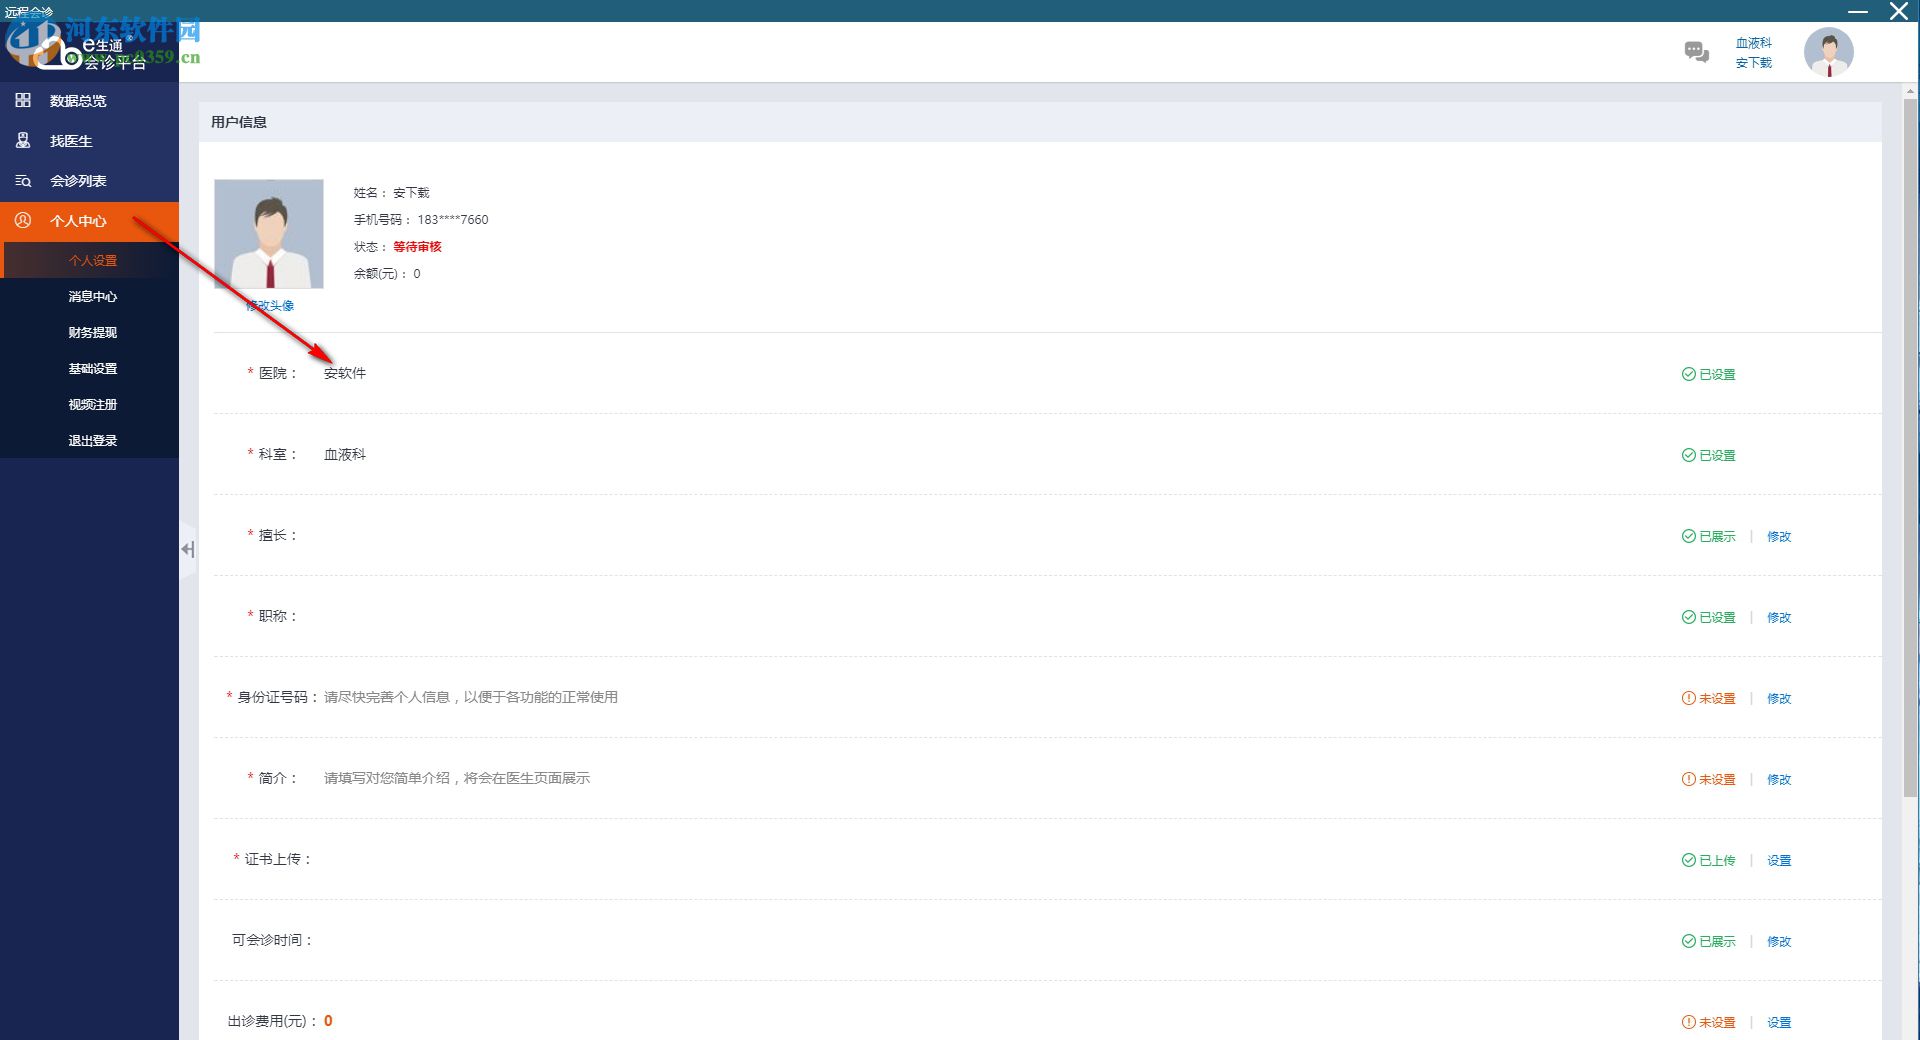Click the 血液科 text in the header
Image resolution: width=1920 pixels, height=1040 pixels.
(x=1754, y=43)
